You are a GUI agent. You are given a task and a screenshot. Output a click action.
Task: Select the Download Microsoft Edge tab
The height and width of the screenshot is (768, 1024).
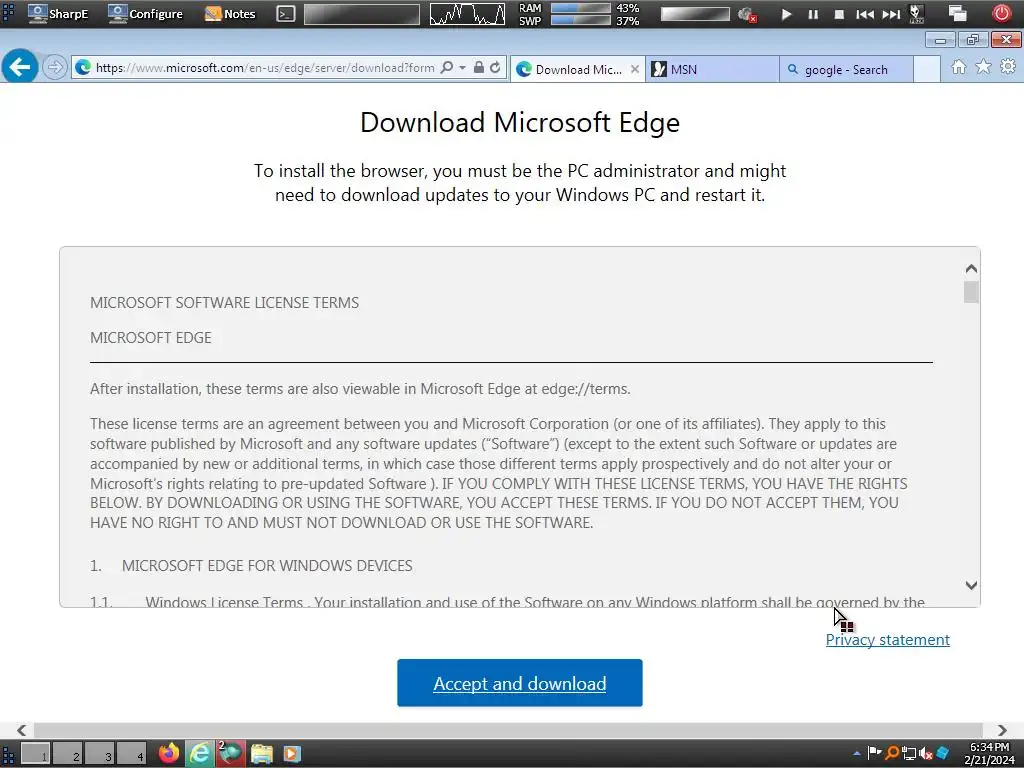pos(577,69)
